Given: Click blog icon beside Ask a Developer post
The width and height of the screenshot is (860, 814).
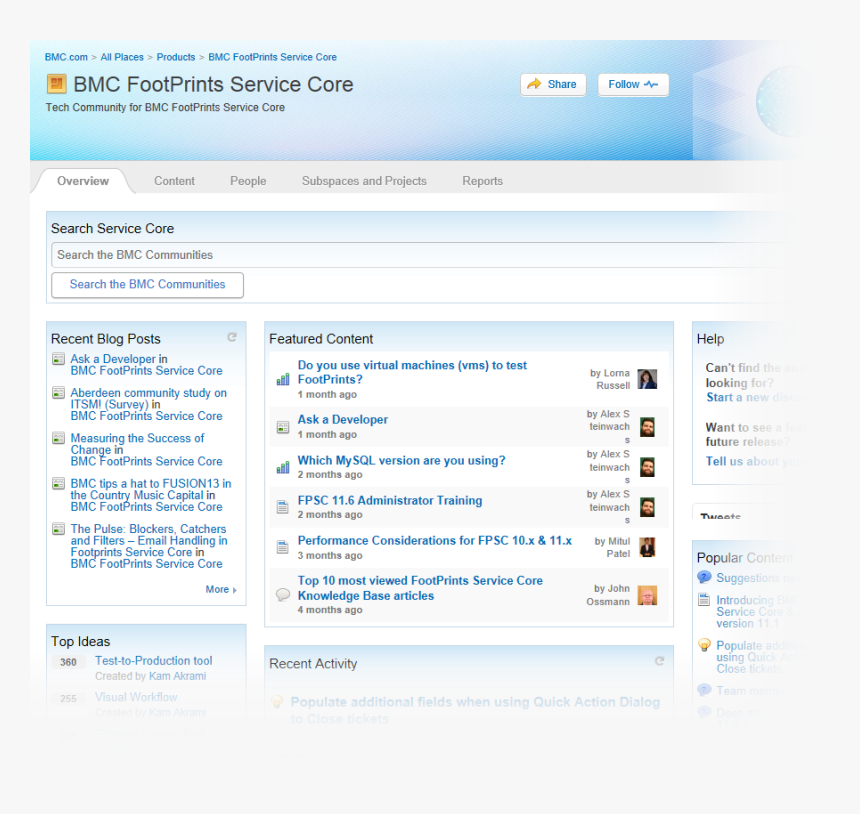Looking at the screenshot, I should click(58, 359).
